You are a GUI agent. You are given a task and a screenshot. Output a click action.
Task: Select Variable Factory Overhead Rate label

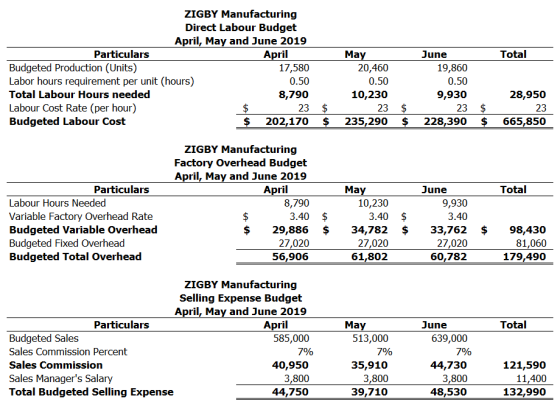[81, 216]
